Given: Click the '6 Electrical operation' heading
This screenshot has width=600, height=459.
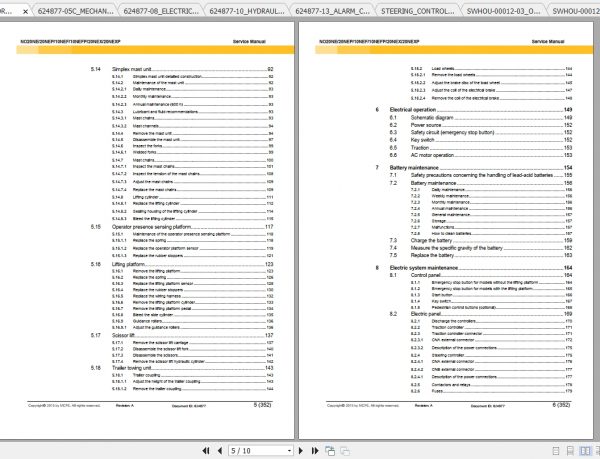Looking at the screenshot, I should point(474,110).
